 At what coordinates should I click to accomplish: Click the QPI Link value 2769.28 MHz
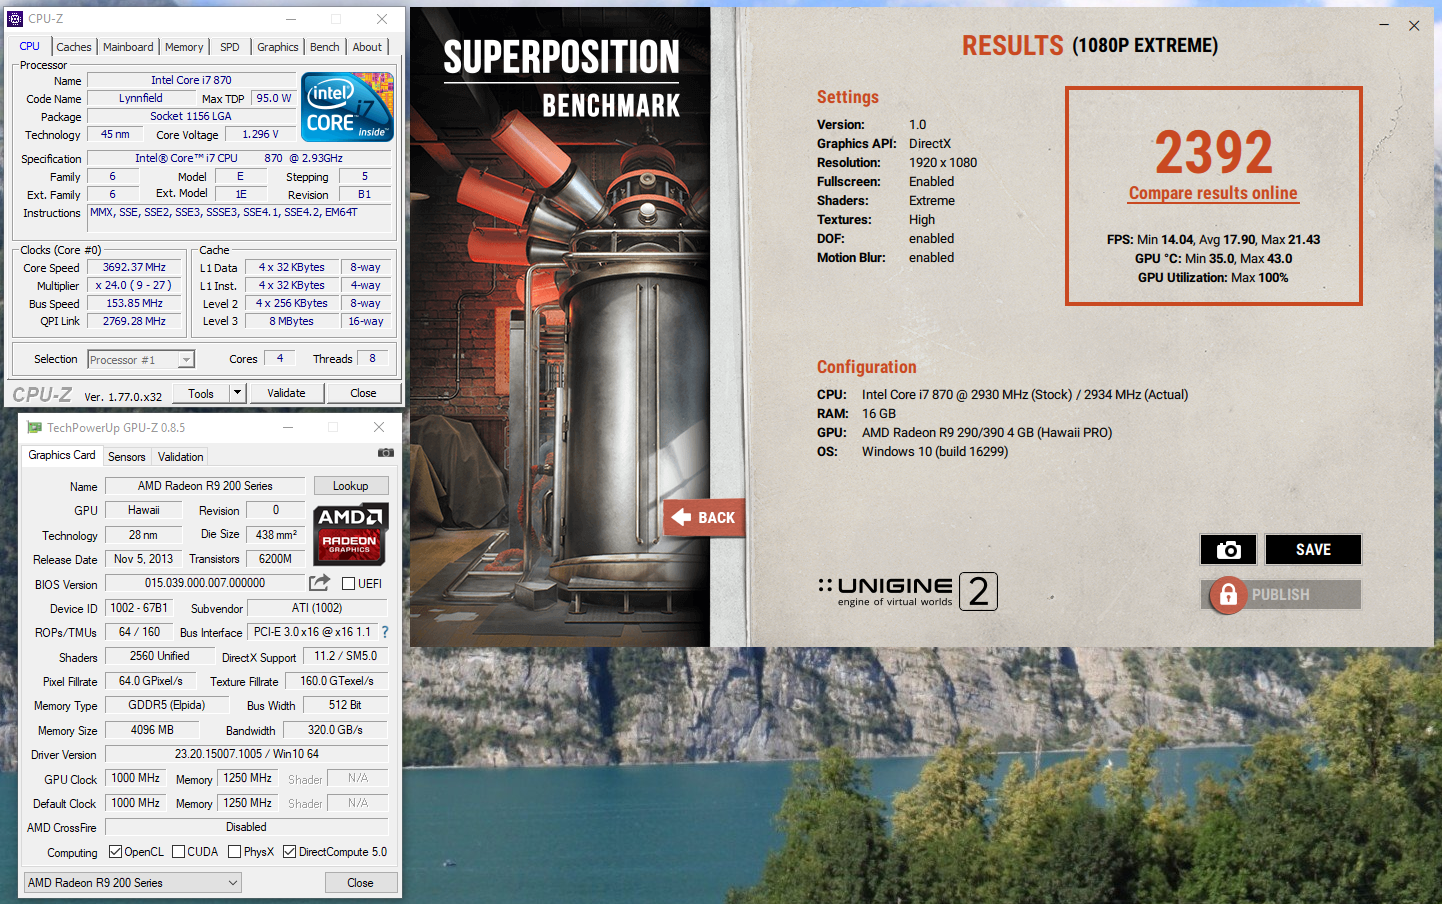[135, 321]
